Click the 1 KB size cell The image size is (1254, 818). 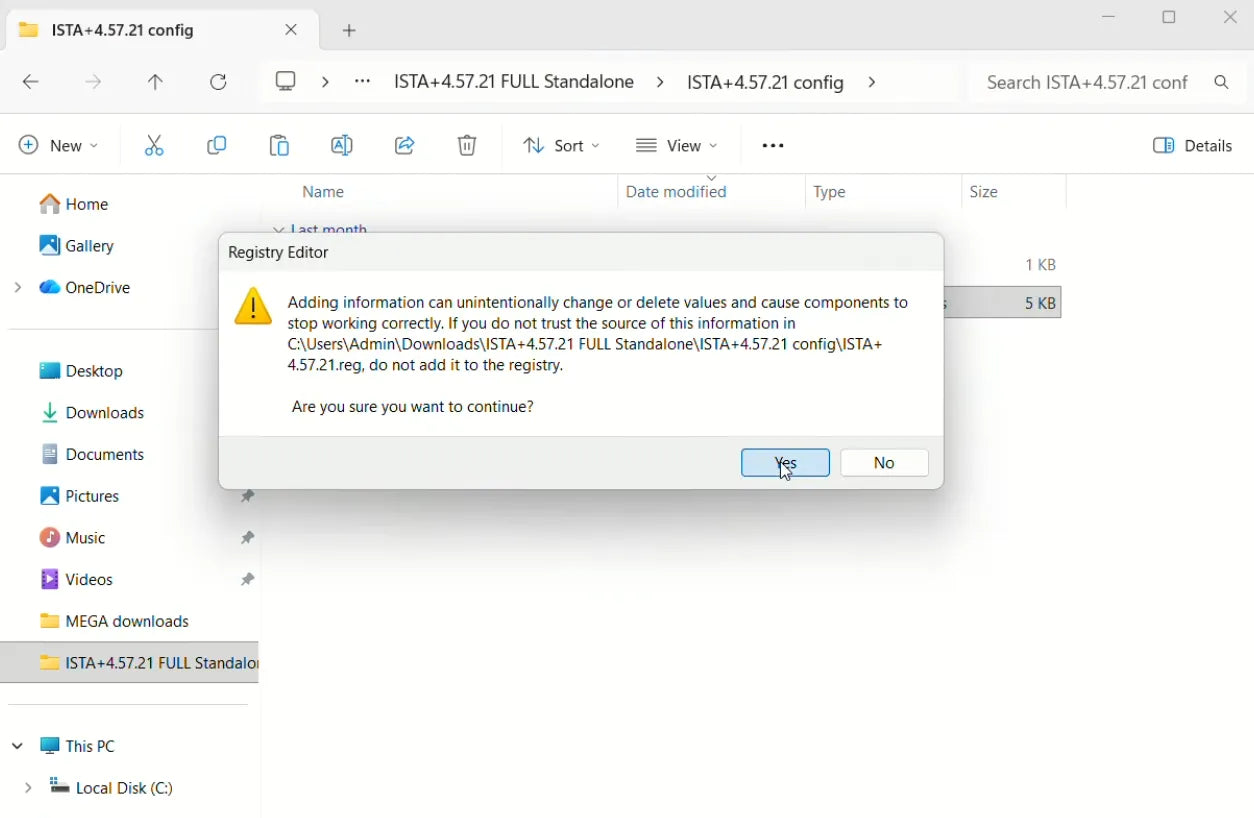click(x=1040, y=265)
